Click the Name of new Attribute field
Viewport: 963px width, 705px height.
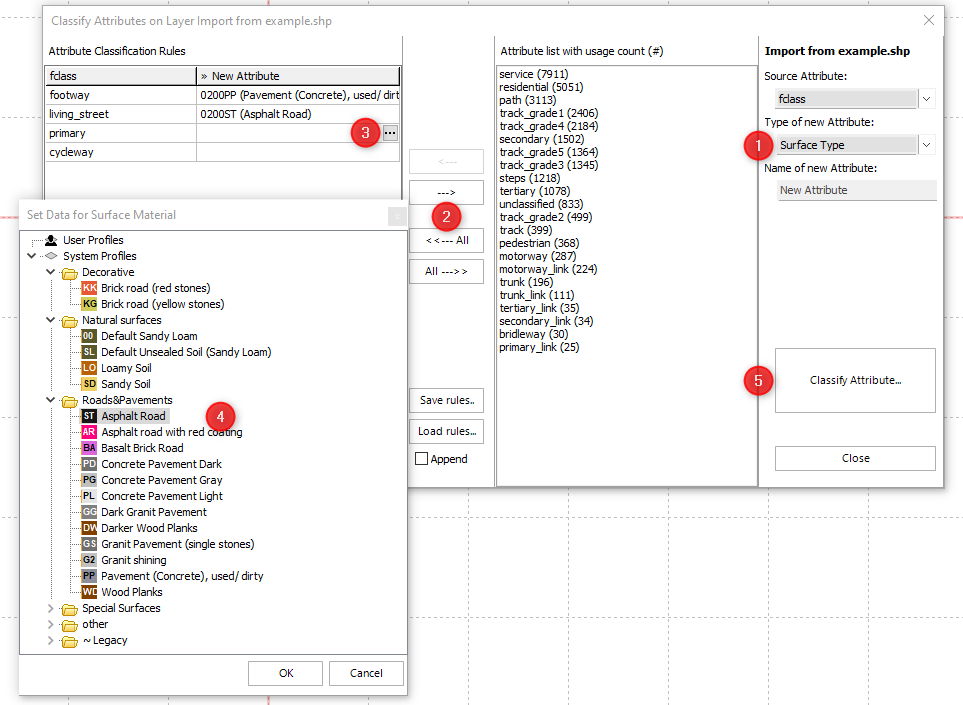tap(857, 190)
